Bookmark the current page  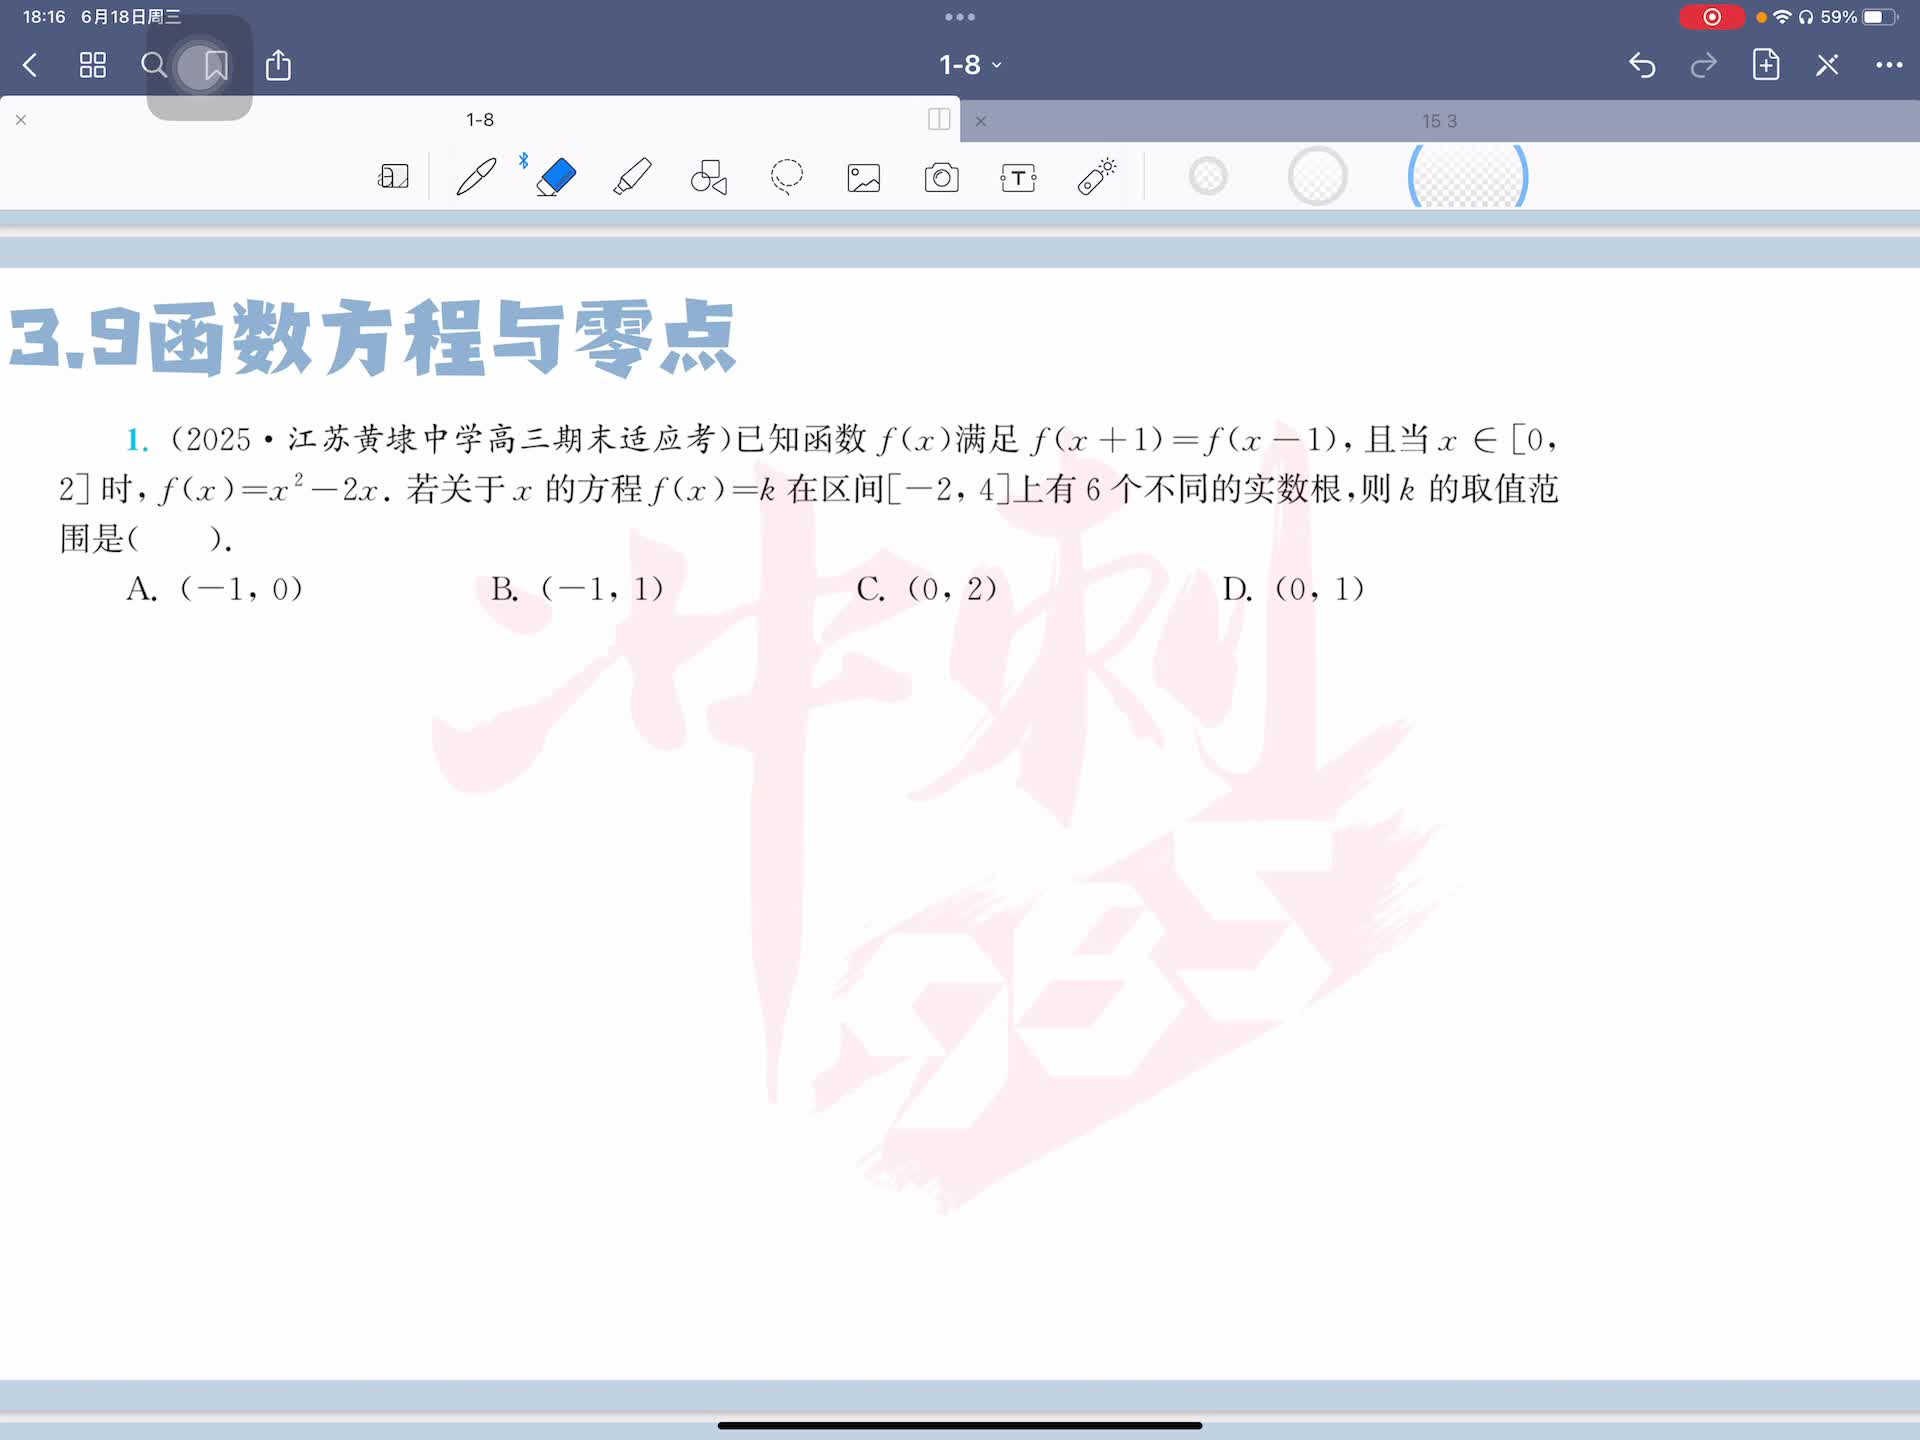click(x=215, y=66)
